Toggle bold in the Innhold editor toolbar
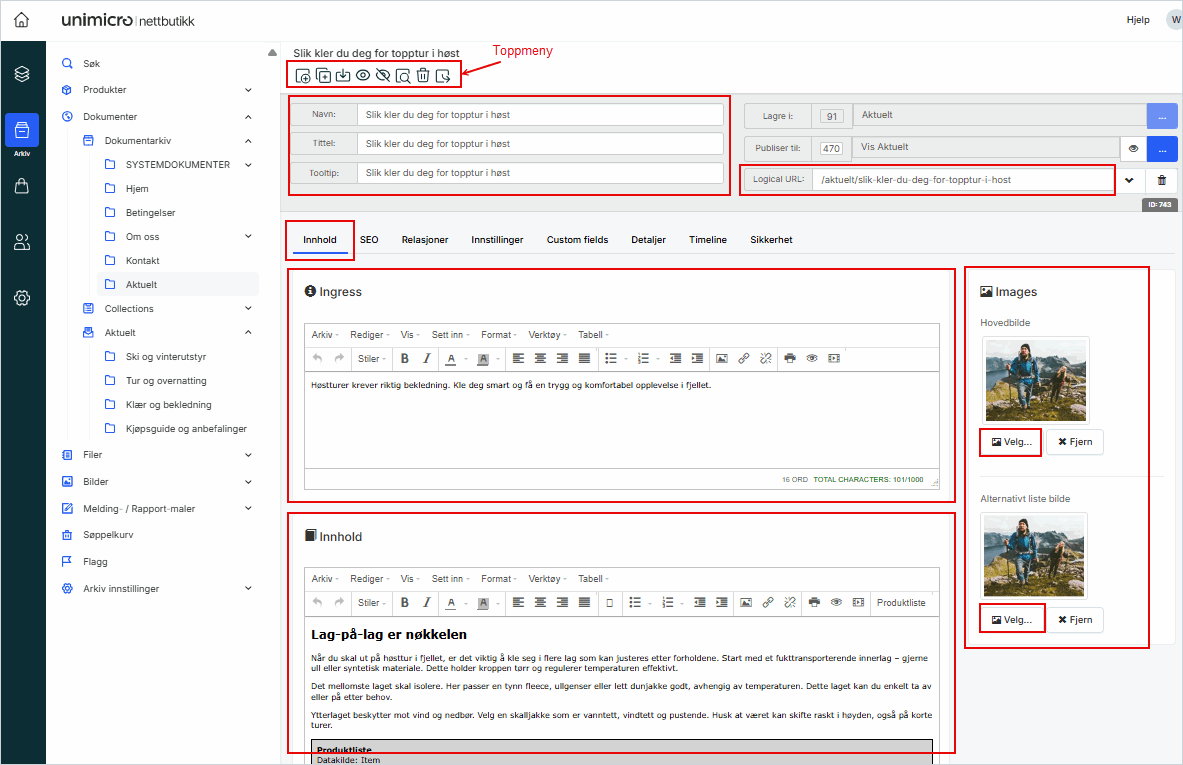This screenshot has width=1183, height=765. (x=405, y=603)
